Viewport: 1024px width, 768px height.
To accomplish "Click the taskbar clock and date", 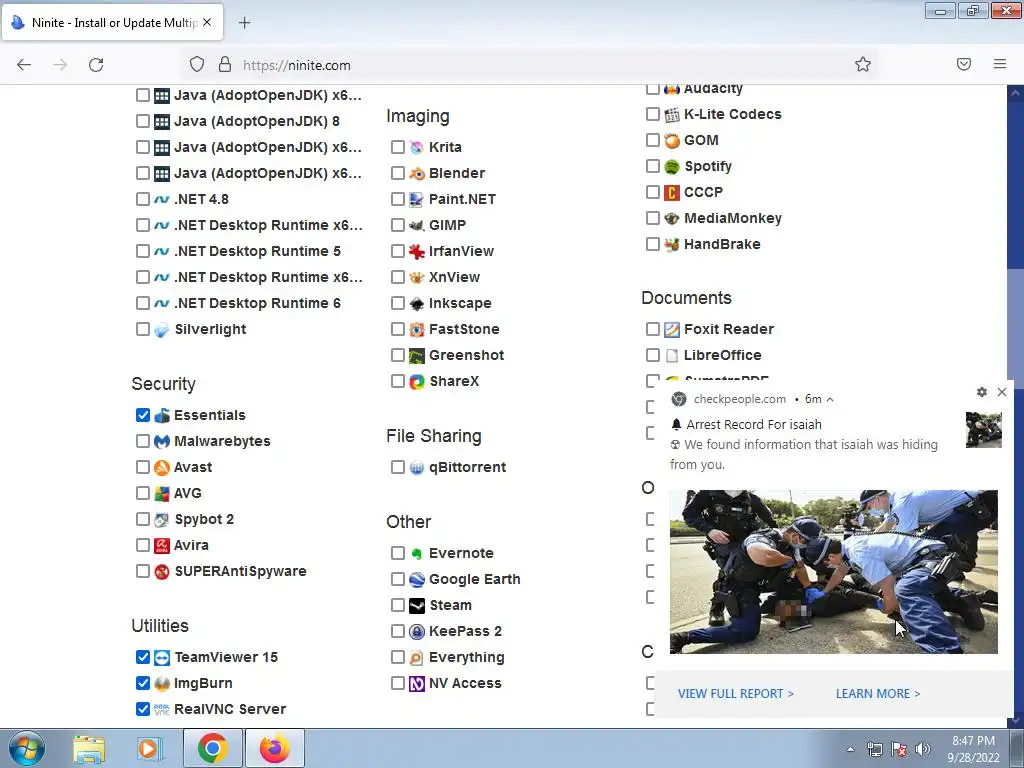I will click(x=974, y=749).
